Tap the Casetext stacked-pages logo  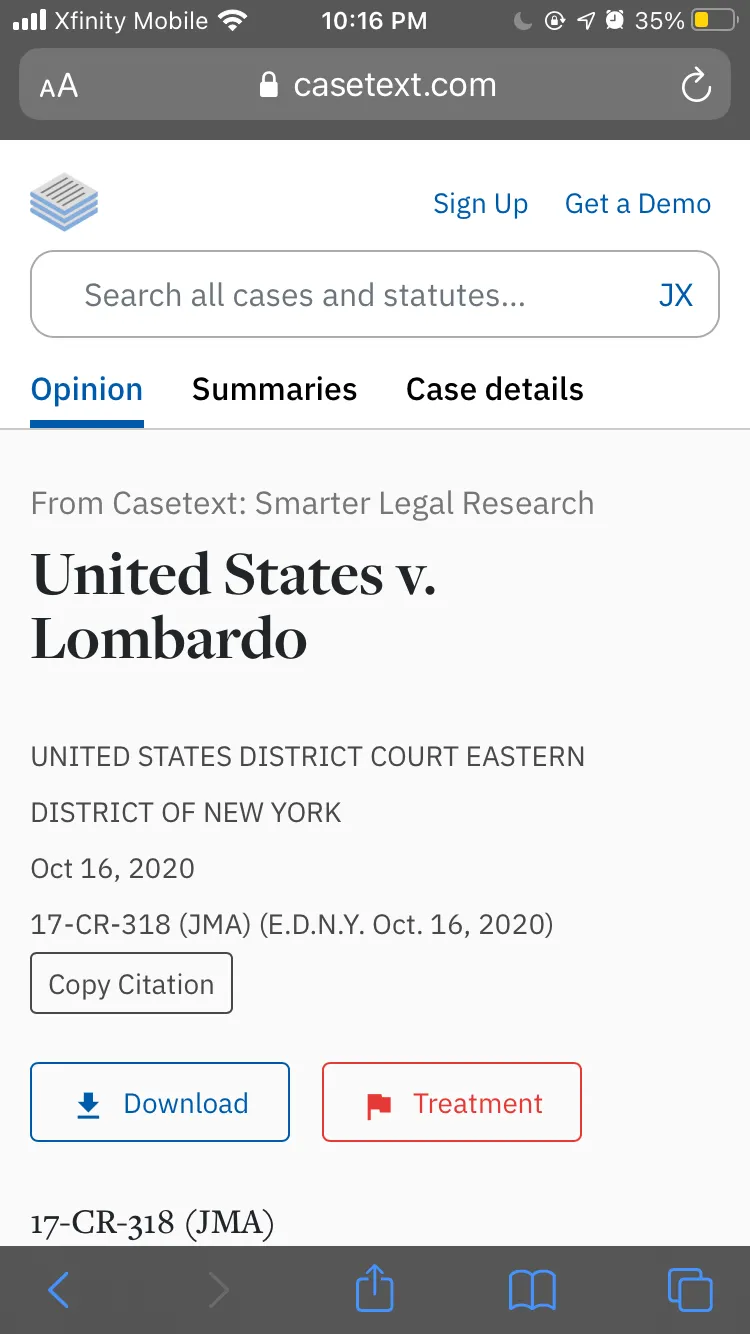[x=64, y=203]
